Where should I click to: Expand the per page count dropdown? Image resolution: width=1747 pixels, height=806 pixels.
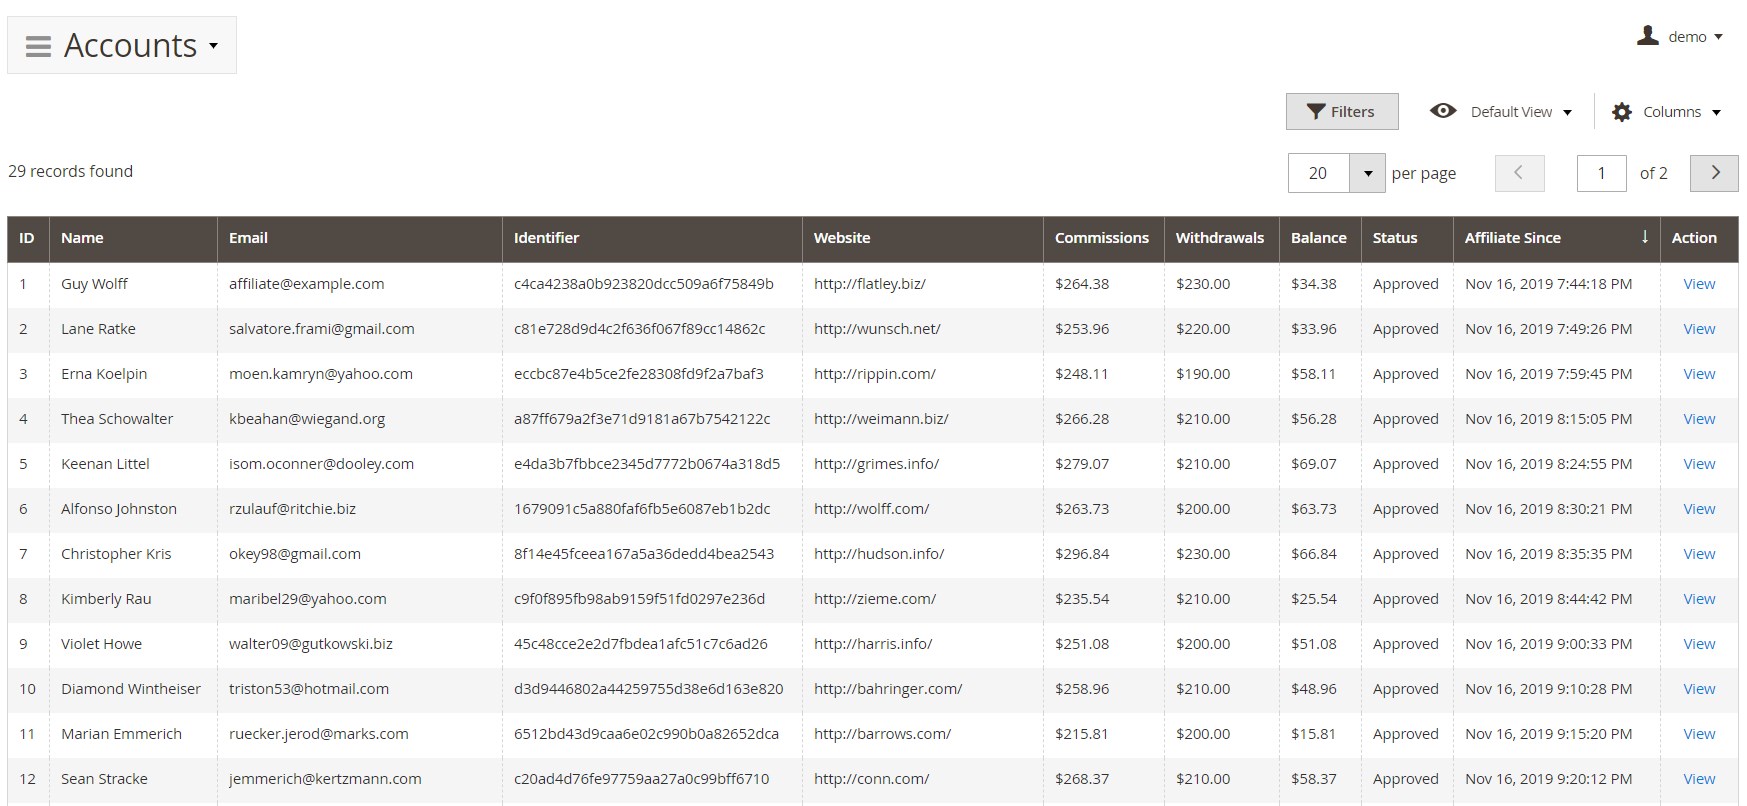[x=1367, y=173]
